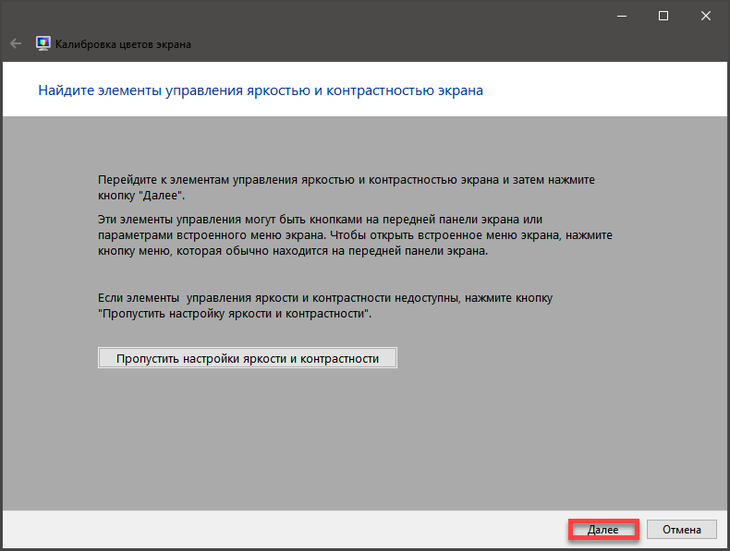Click paragraph starting Если элементы управления яркости
The image size is (730, 551).
pos(325,306)
